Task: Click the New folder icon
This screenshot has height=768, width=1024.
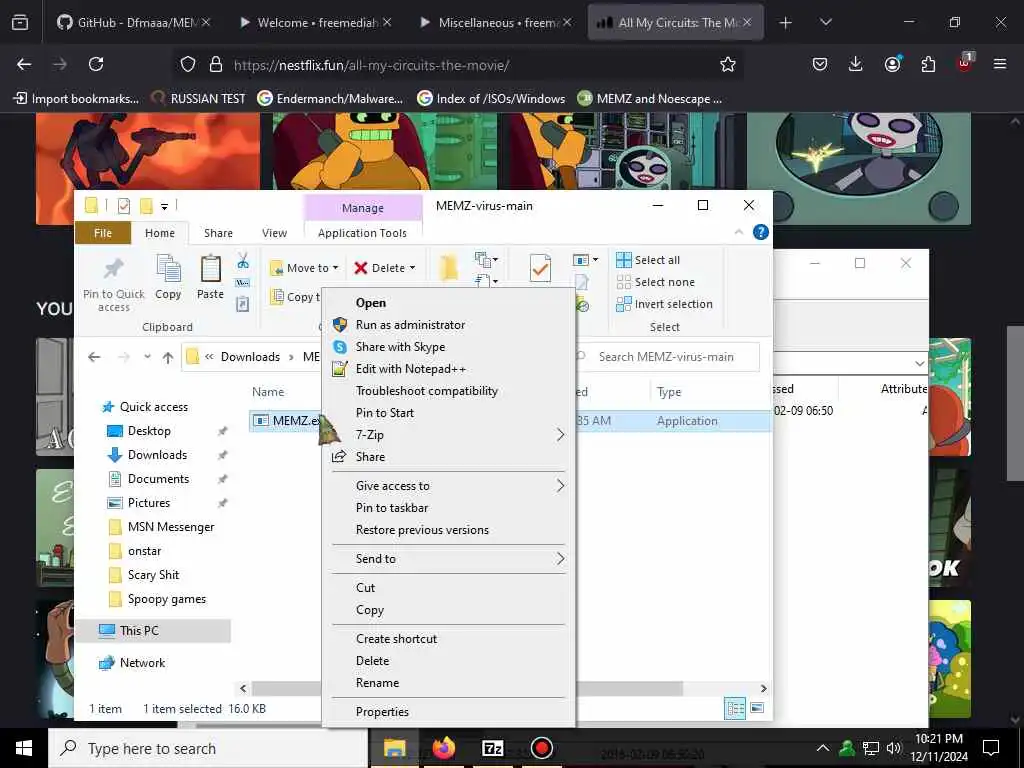Action: 449,268
